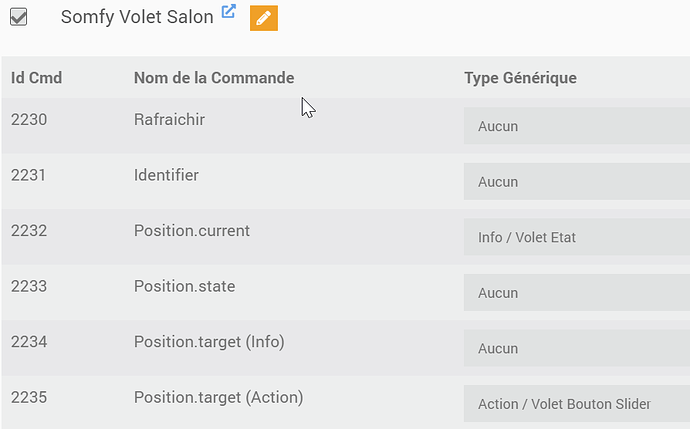Select the Position.target (Info) command name
The width and height of the screenshot is (690, 429).
tap(209, 342)
